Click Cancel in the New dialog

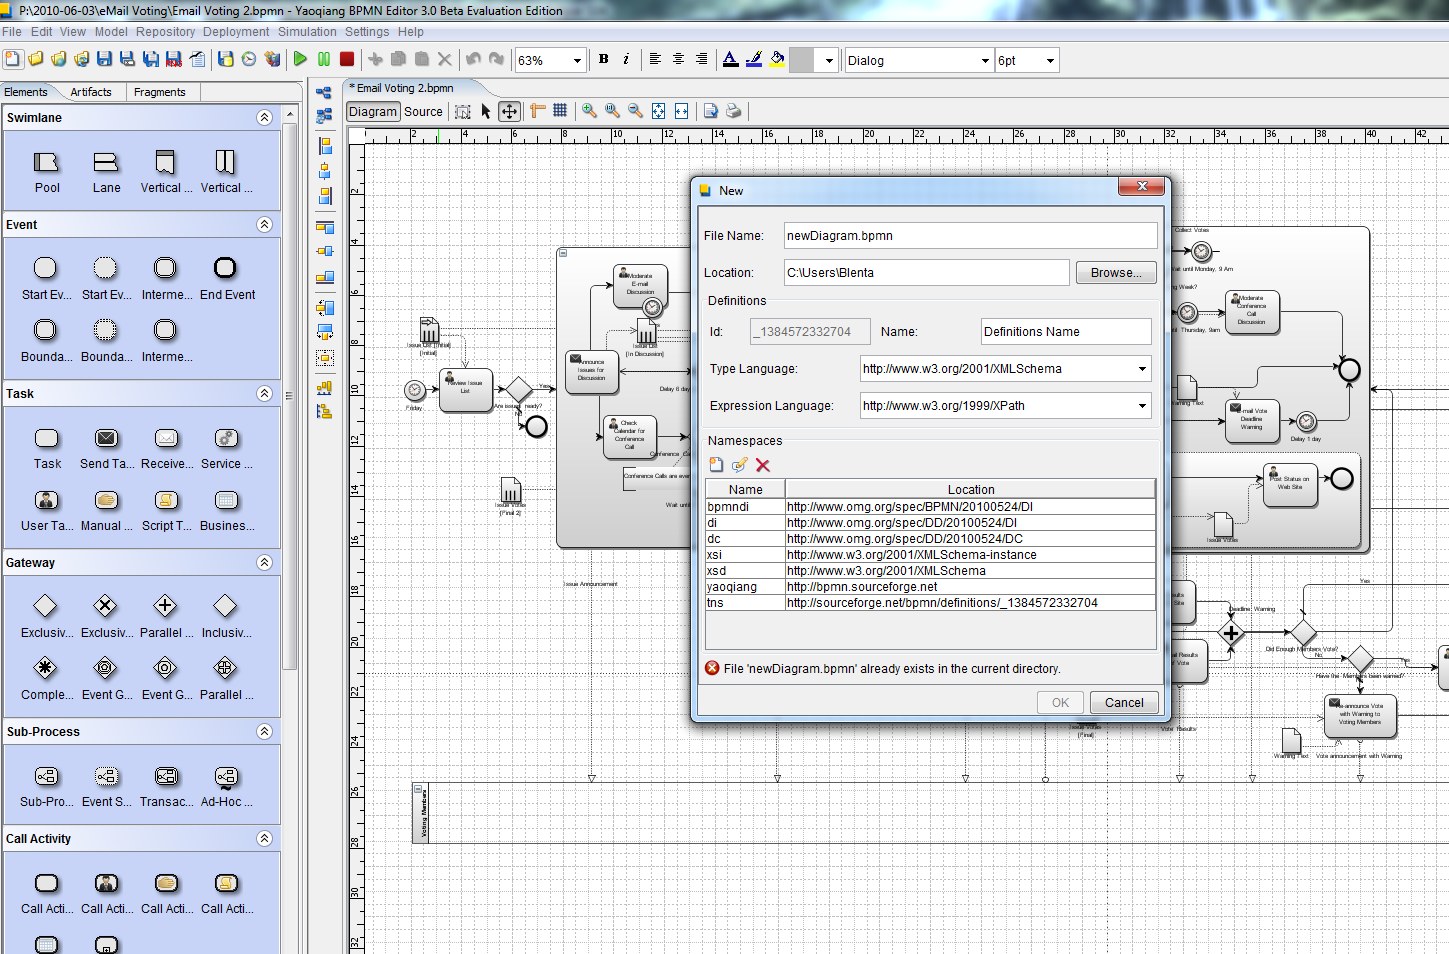[1124, 703]
